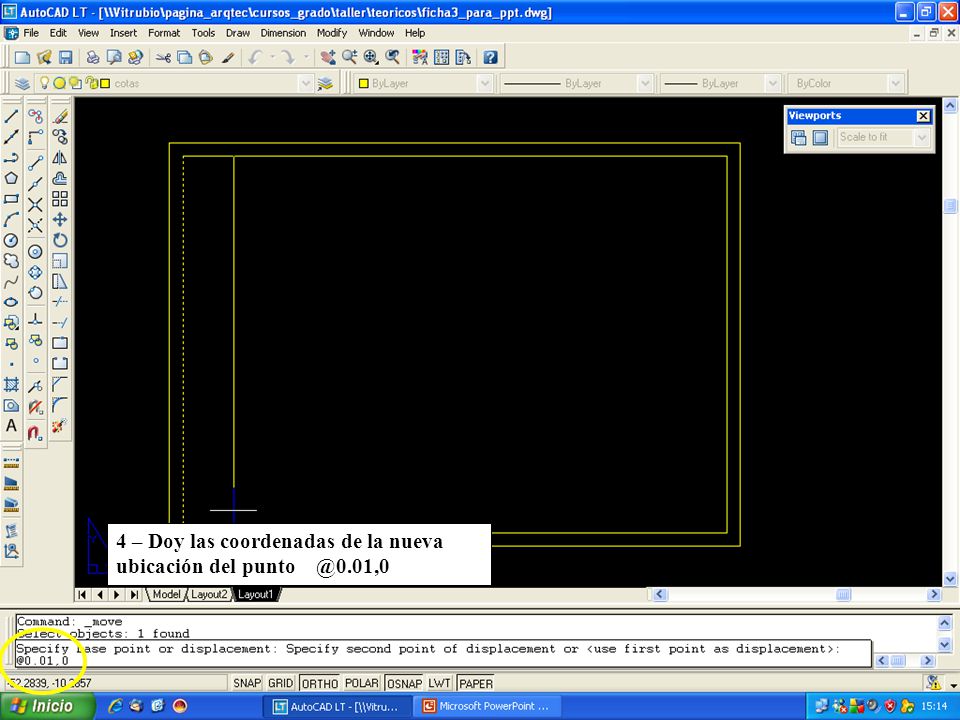Select the Multiline Text tool
The height and width of the screenshot is (720, 960).
pos(11,426)
